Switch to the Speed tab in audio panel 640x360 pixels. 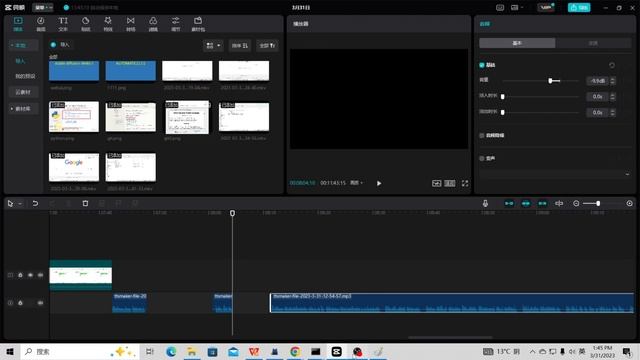tap(593, 43)
